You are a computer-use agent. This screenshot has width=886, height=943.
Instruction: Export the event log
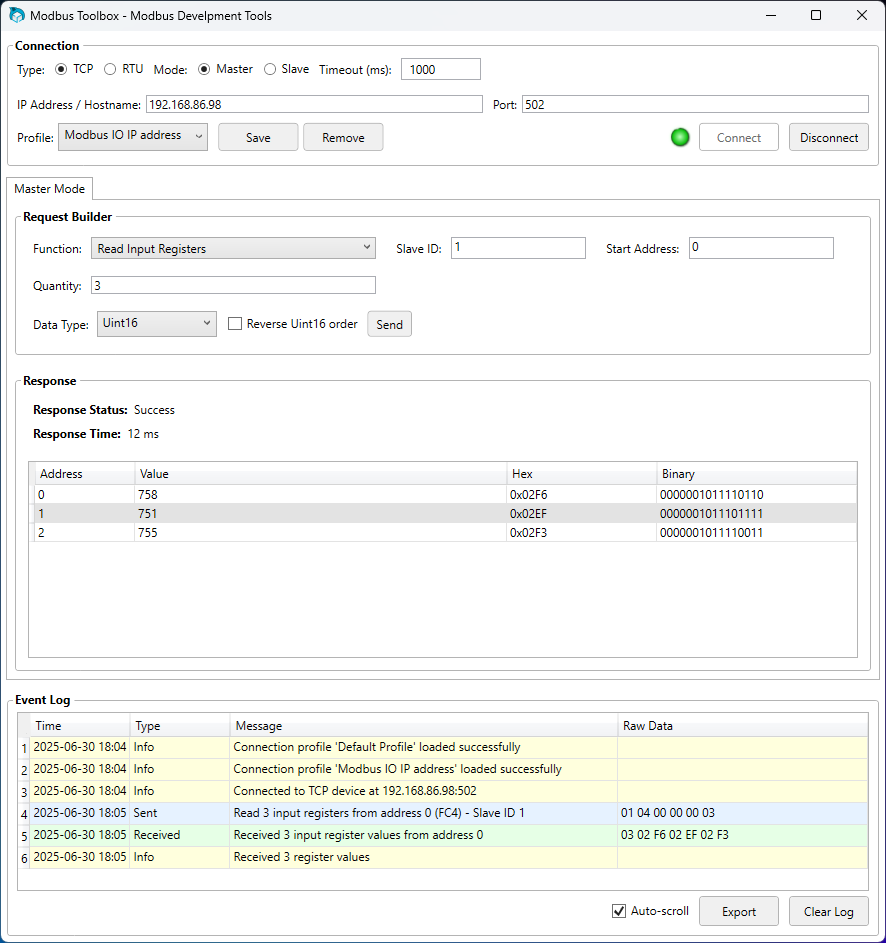(x=738, y=911)
